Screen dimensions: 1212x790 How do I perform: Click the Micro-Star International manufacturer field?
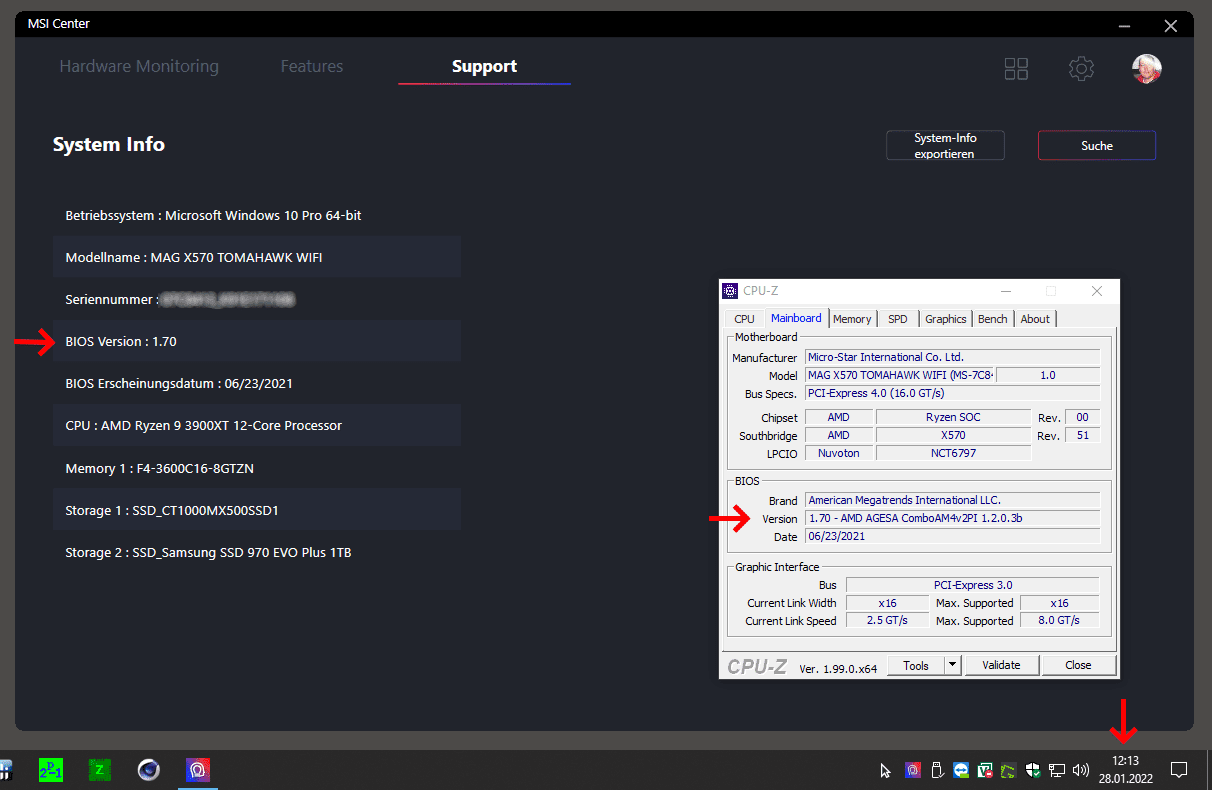click(x=953, y=357)
